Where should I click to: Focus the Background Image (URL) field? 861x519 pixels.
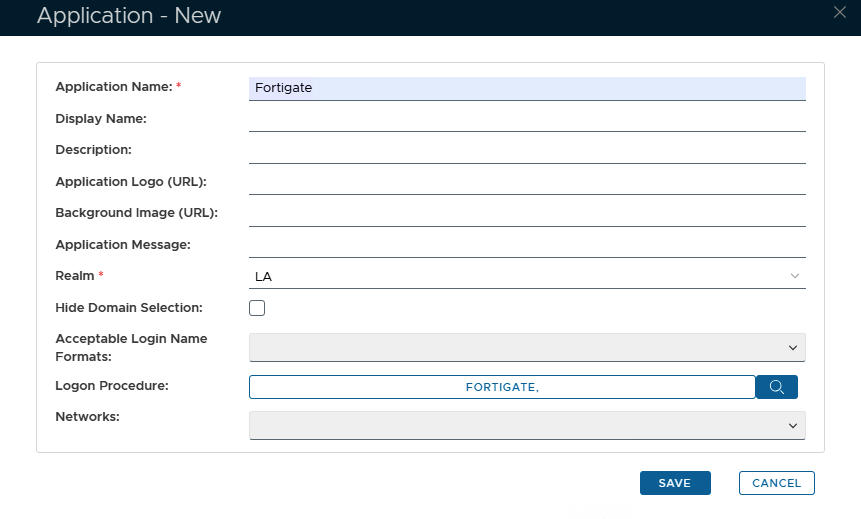tap(527, 213)
